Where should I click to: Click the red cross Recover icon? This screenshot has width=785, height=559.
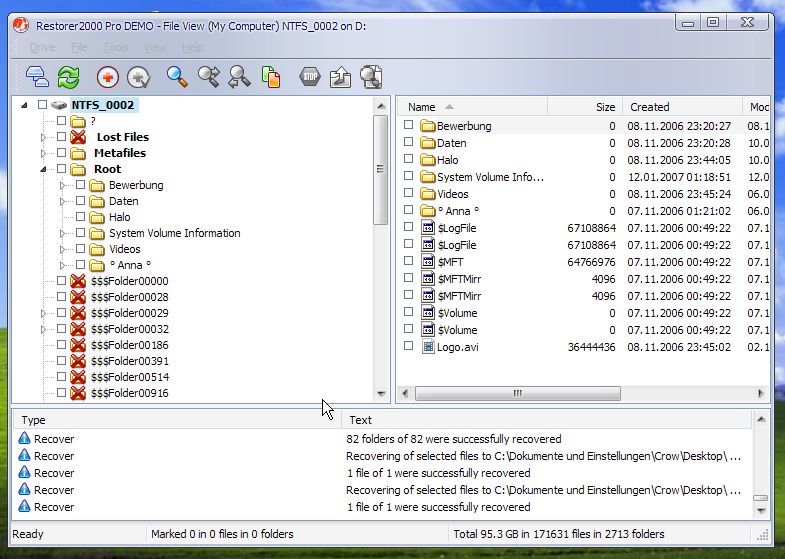tap(108, 77)
